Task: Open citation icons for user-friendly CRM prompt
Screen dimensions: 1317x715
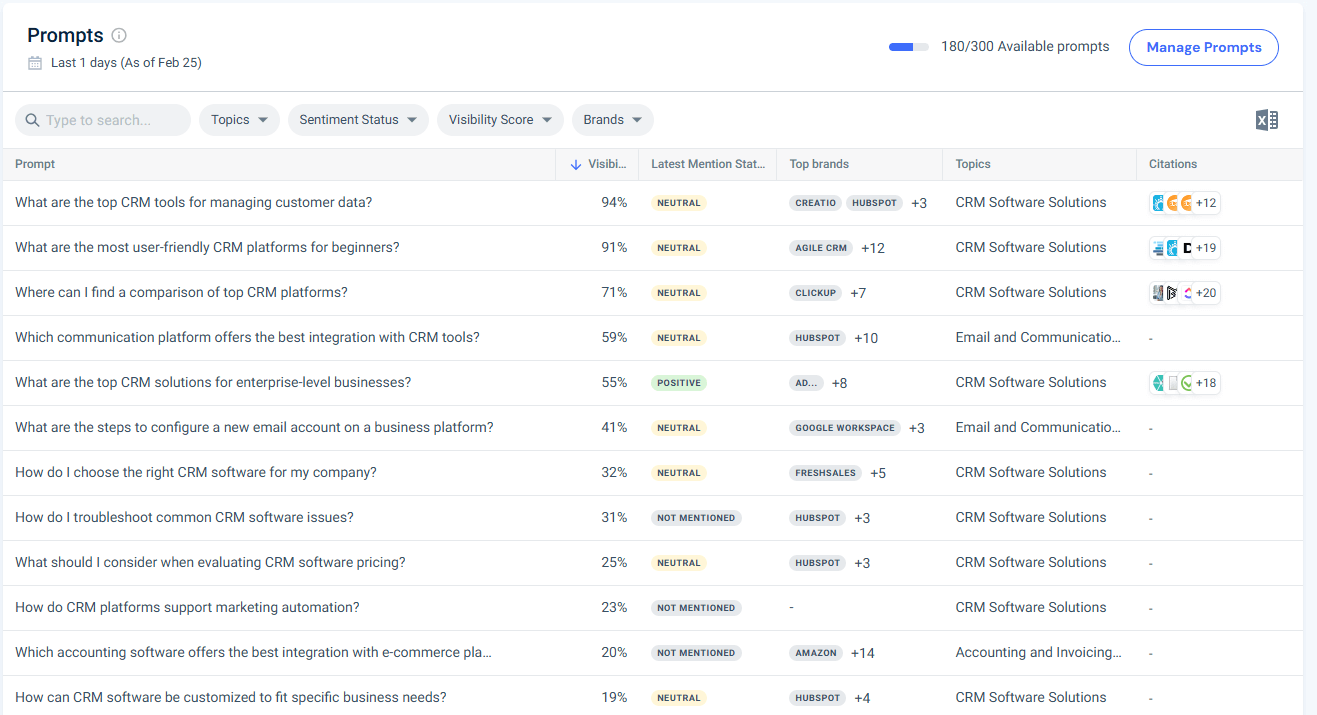Action: [1185, 248]
